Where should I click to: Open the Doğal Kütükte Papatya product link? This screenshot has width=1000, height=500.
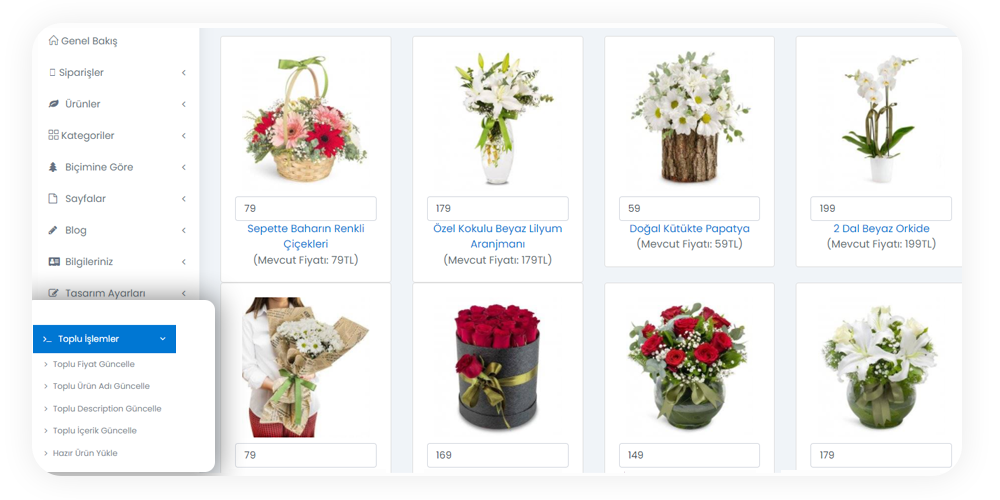pyautogui.click(x=689, y=228)
